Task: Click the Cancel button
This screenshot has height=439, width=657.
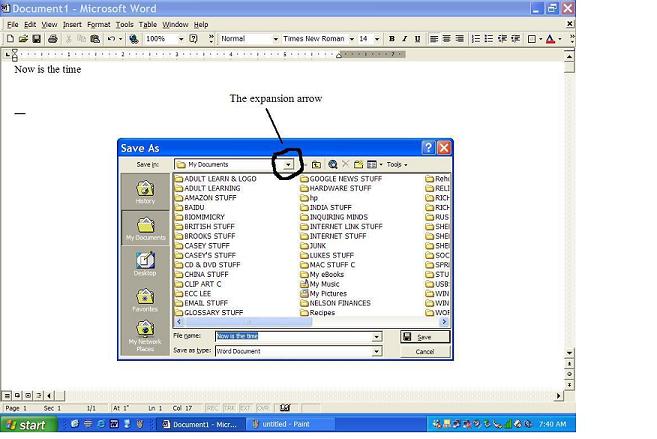Action: tap(424, 351)
